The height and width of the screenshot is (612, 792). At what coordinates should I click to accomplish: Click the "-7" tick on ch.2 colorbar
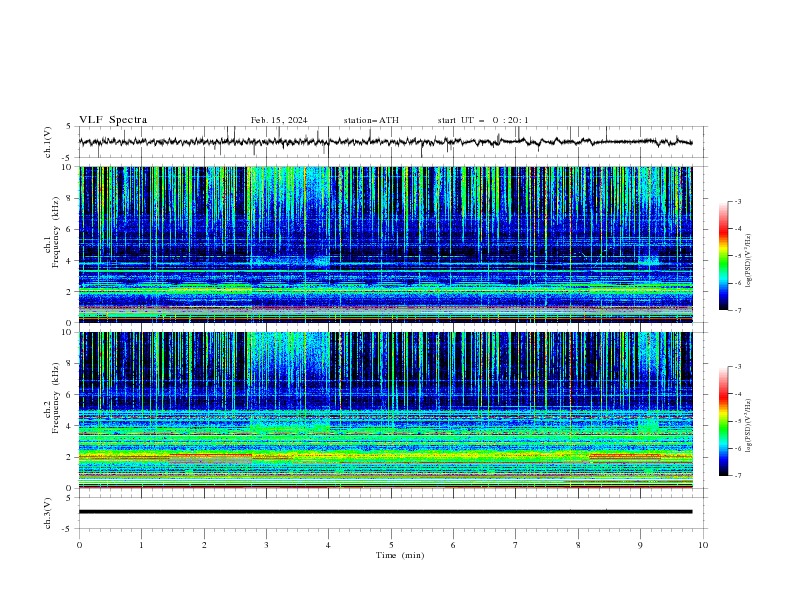[x=737, y=475]
